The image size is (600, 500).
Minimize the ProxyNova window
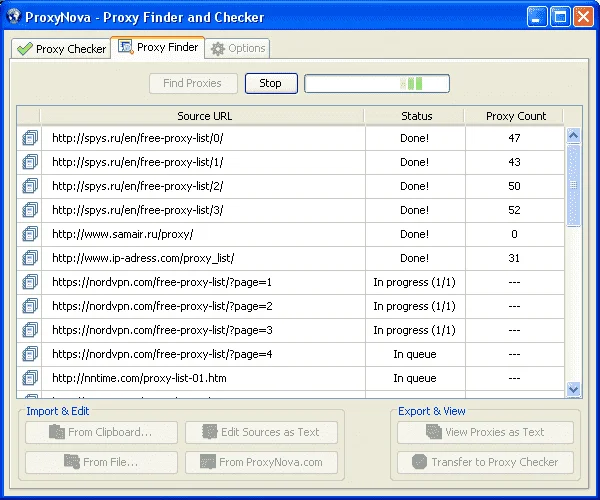point(536,17)
